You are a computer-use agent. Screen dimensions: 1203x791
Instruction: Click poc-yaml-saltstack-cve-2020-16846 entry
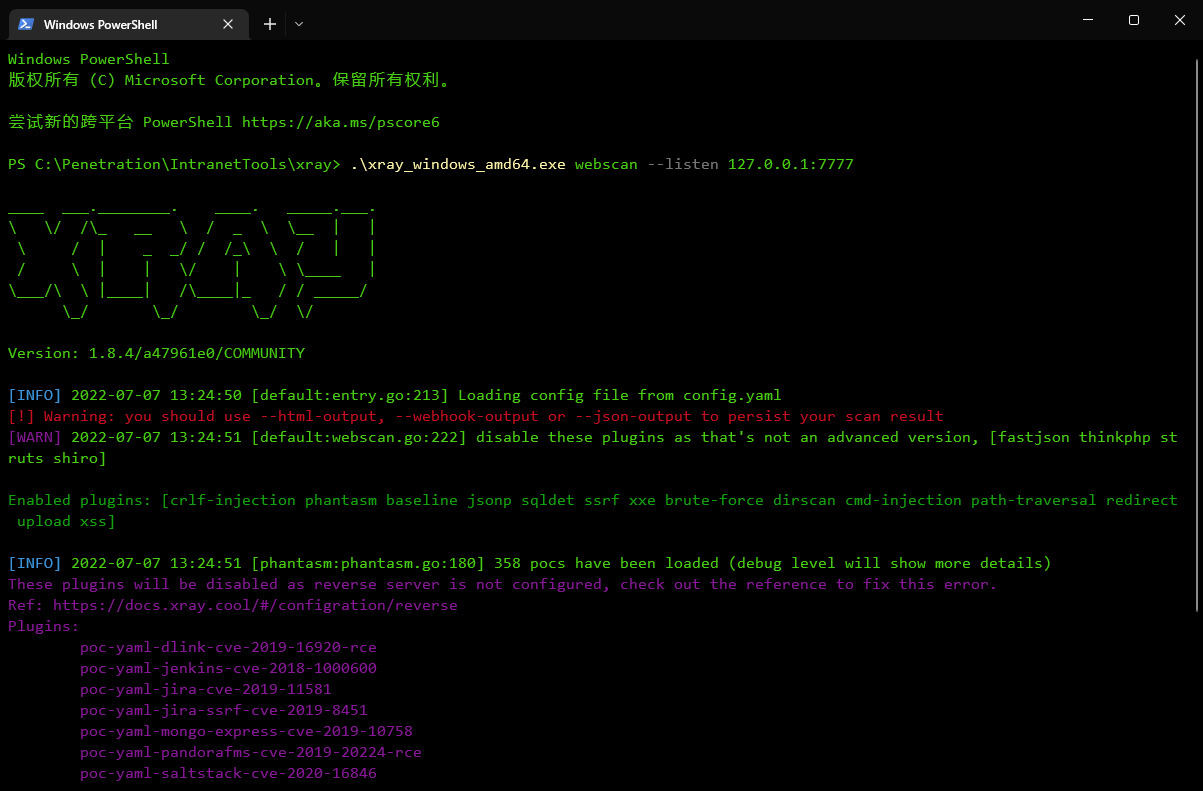tap(228, 773)
